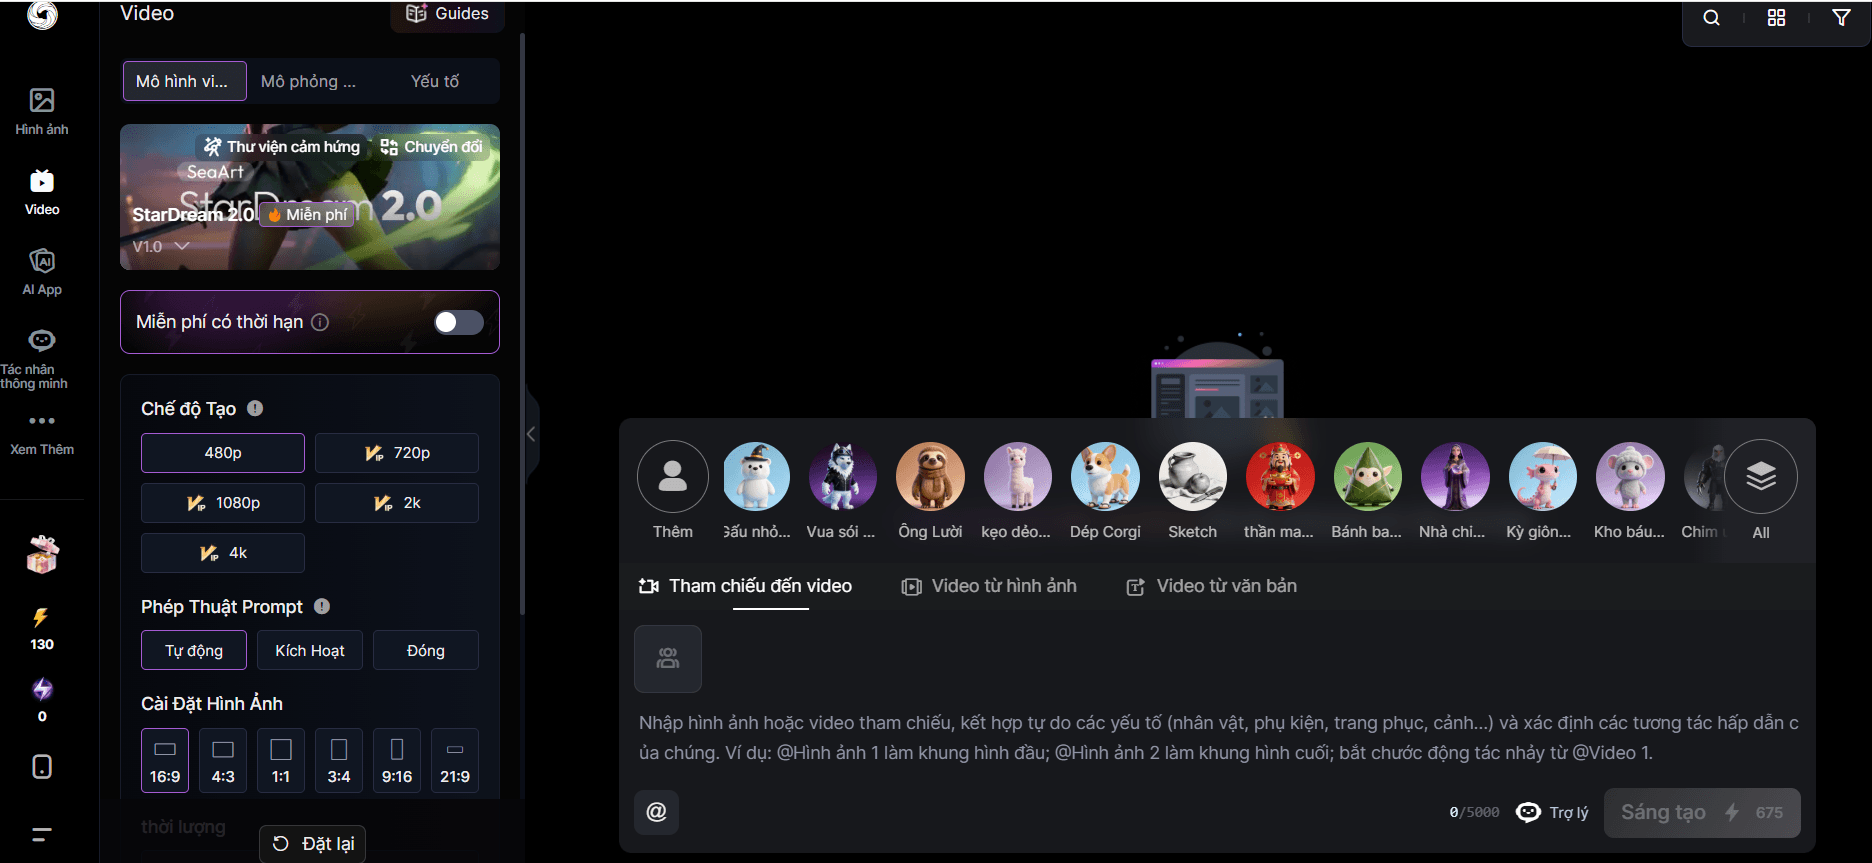Select 4k resolution
This screenshot has width=1872, height=863.
pos(223,553)
